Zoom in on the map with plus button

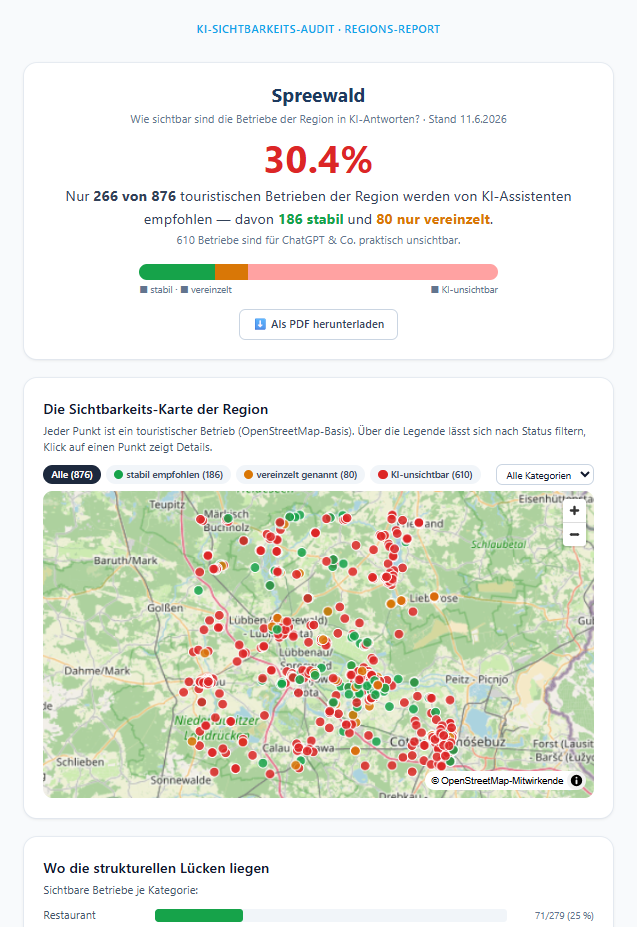(574, 511)
